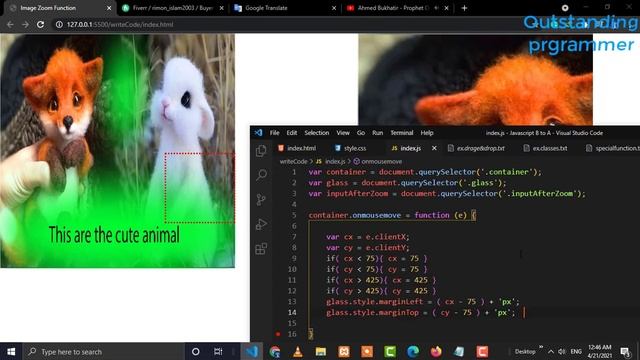Go forward in the Chrome browser
Image resolution: width=640 pixels, height=360 pixels.
tap(25, 24)
